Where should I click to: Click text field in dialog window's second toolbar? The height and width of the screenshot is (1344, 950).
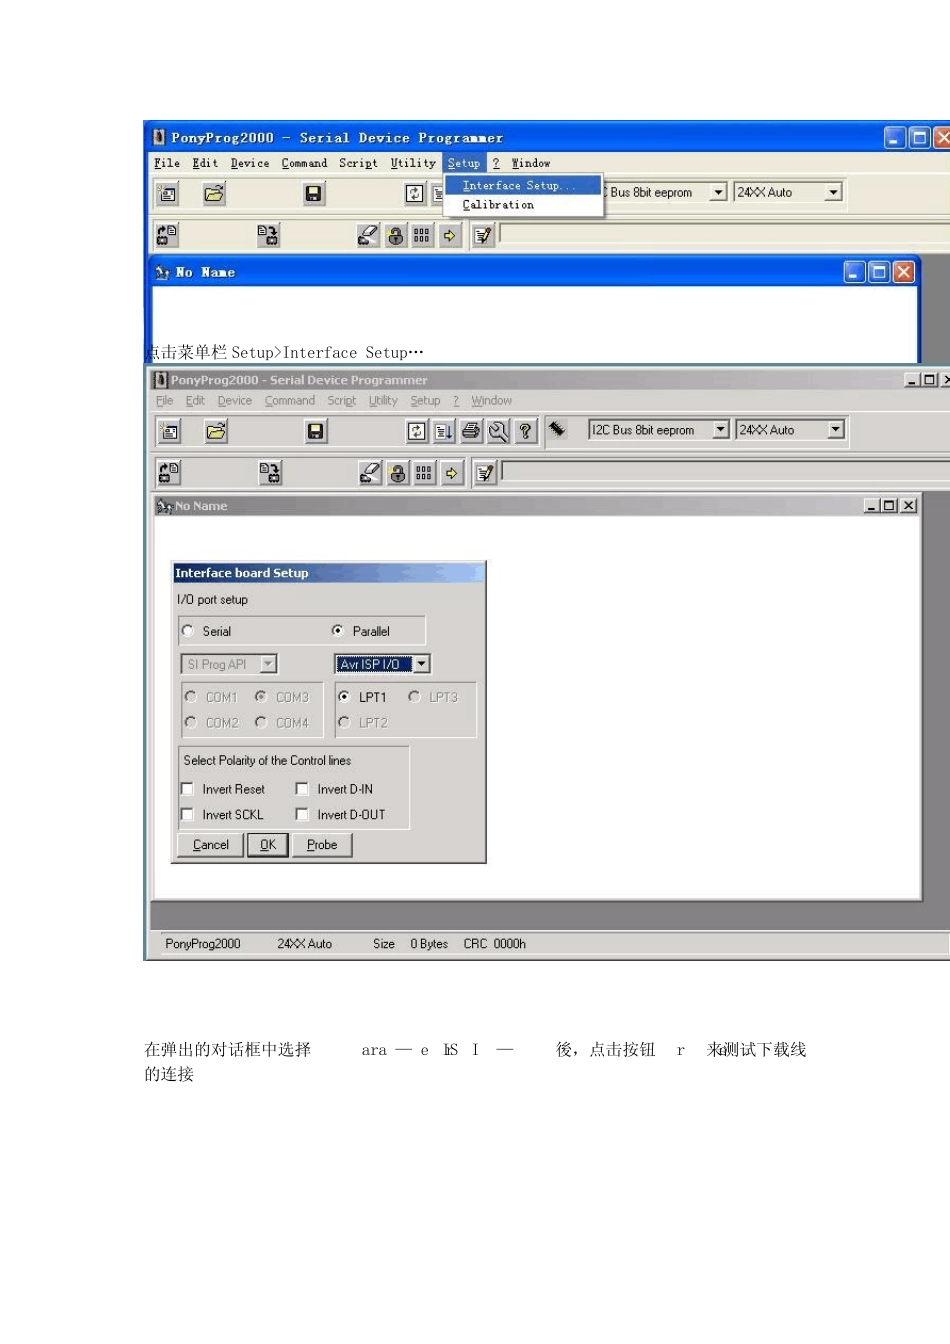click(725, 472)
